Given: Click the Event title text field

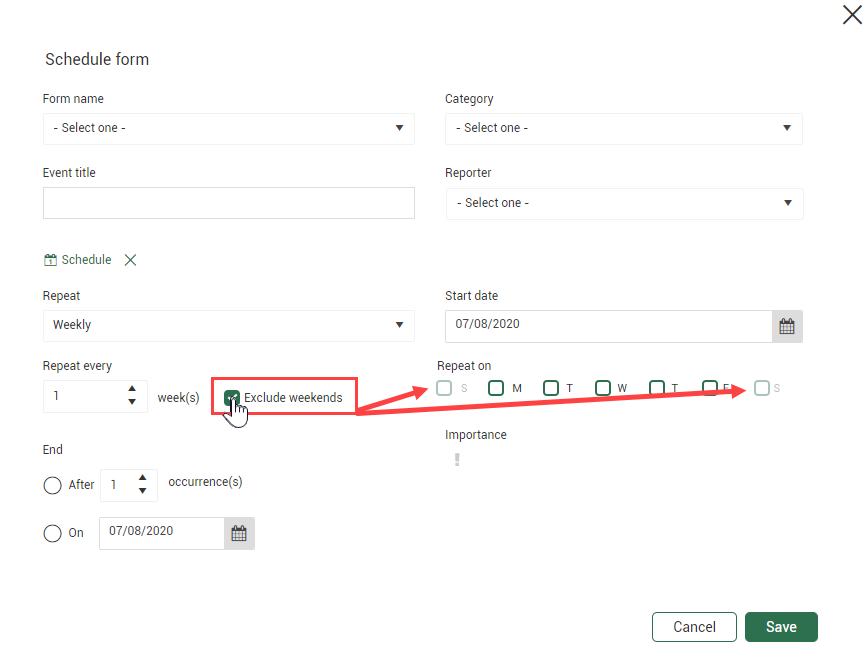Looking at the screenshot, I should 228,203.
